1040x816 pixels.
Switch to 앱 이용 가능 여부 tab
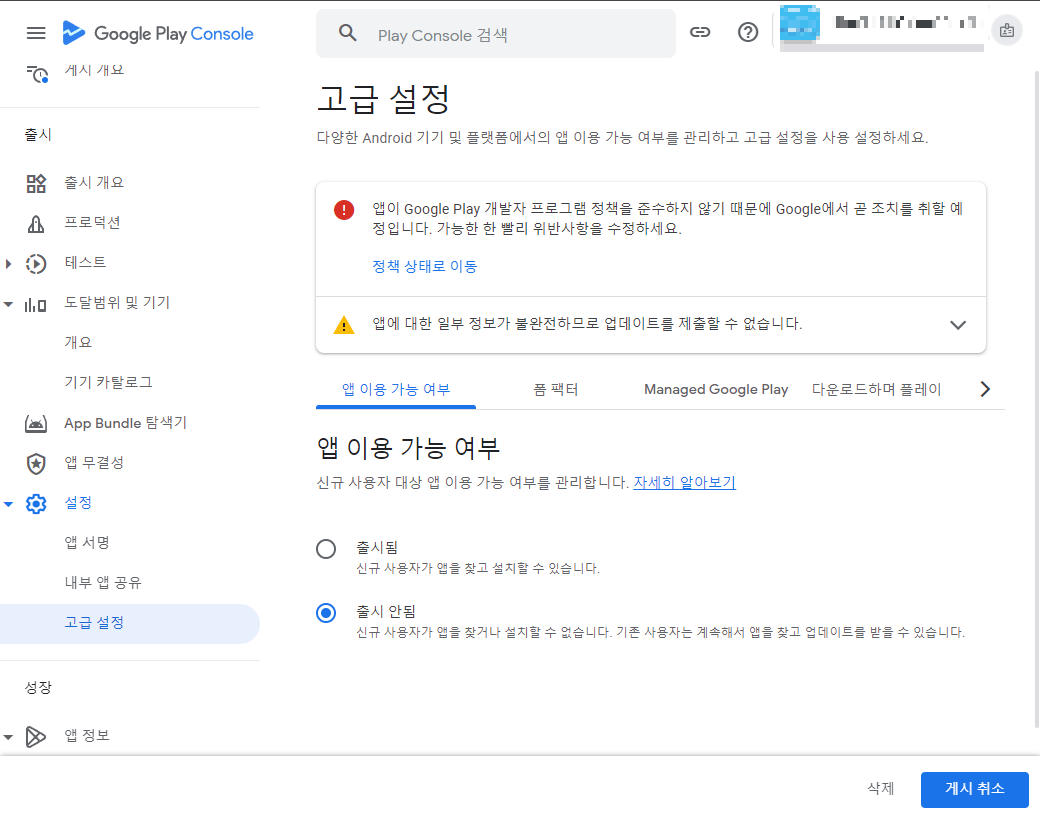tap(396, 389)
